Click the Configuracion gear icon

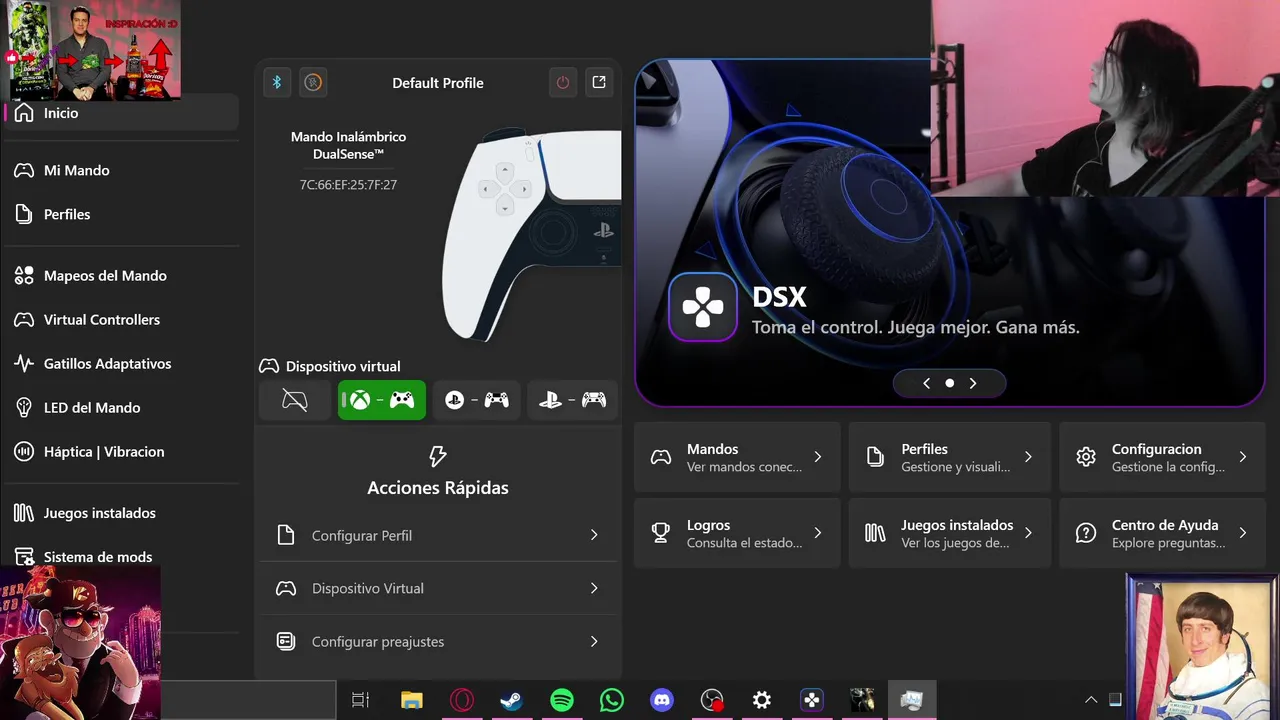pyautogui.click(x=1086, y=457)
